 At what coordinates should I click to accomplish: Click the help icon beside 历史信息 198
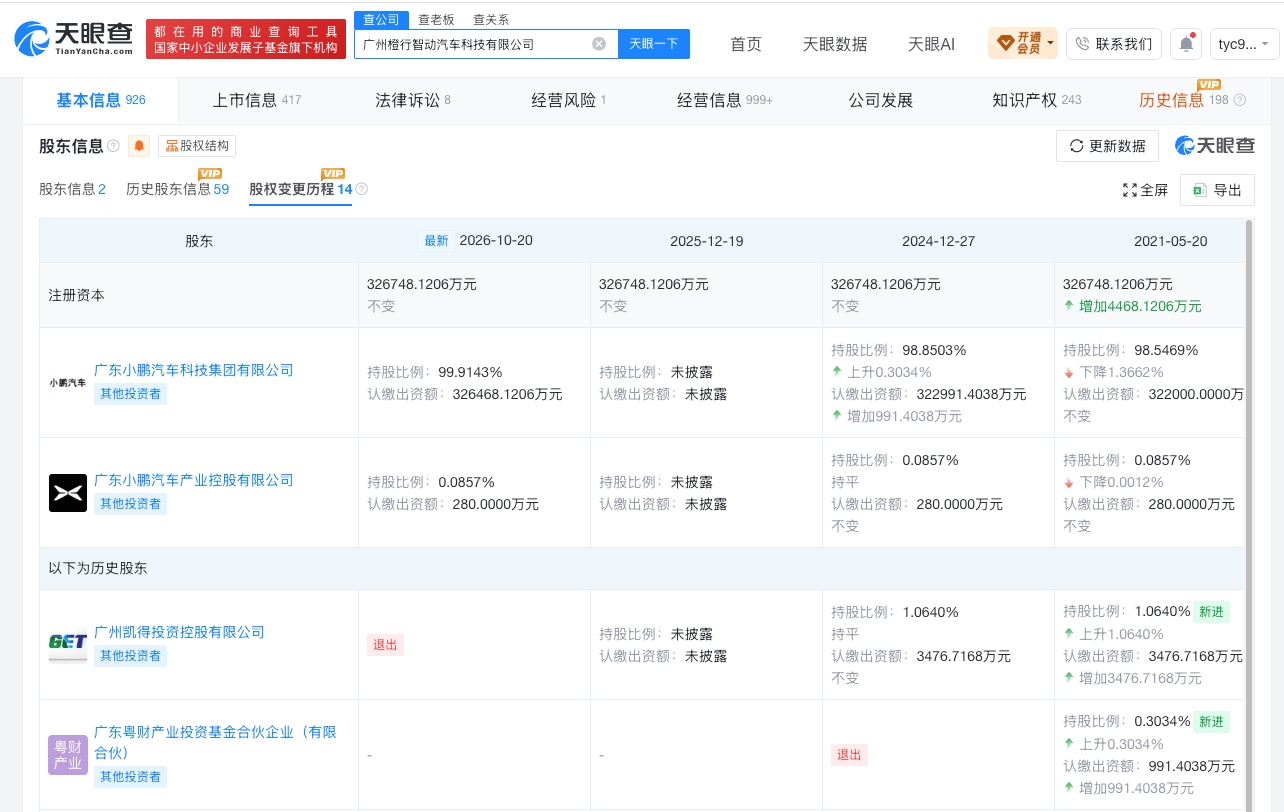tap(1240, 100)
